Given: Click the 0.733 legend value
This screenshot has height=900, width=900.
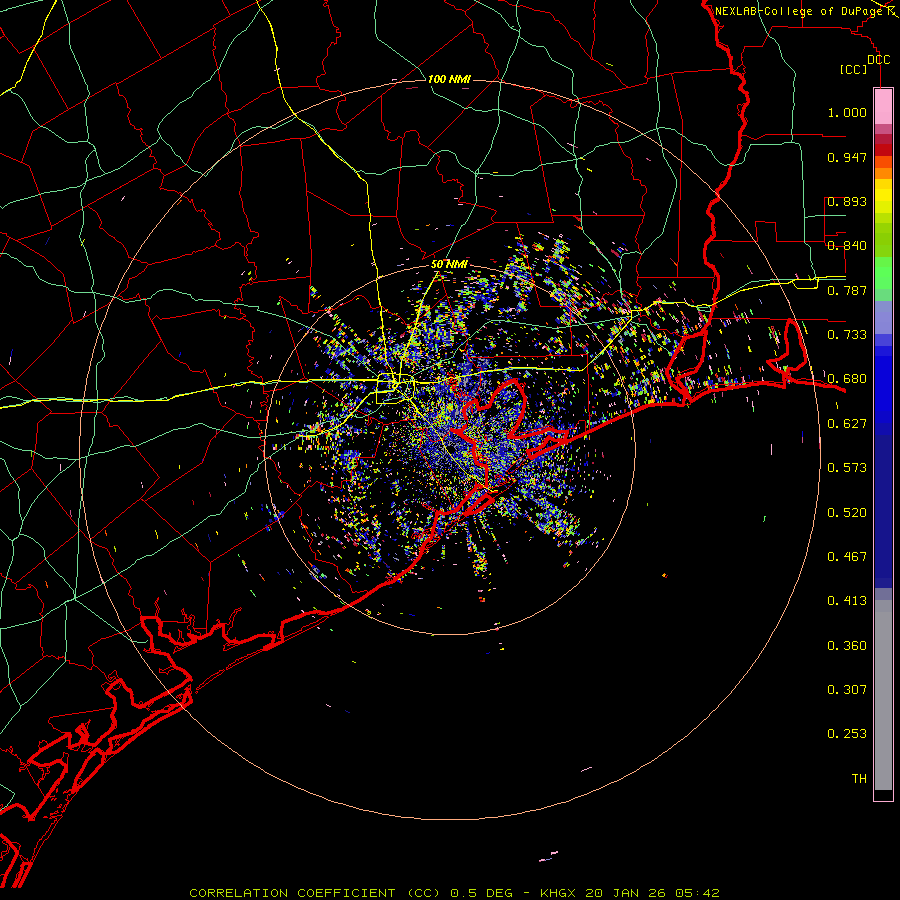Looking at the screenshot, I should point(847,335).
